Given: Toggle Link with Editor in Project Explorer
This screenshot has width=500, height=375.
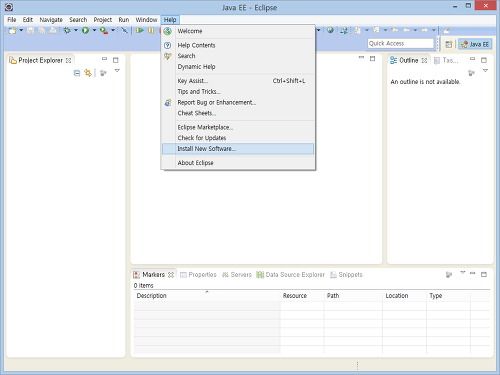Looking at the screenshot, I should click(88, 73).
